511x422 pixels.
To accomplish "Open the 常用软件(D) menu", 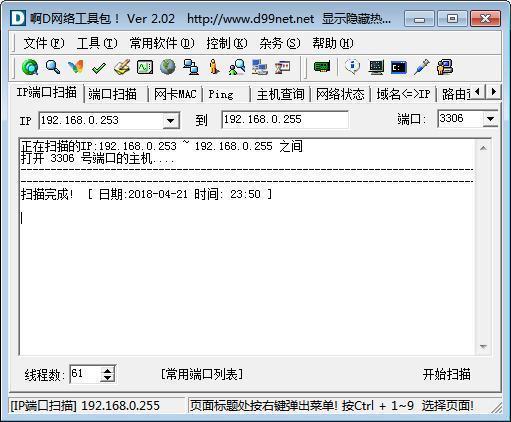I will pyautogui.click(x=162, y=43).
